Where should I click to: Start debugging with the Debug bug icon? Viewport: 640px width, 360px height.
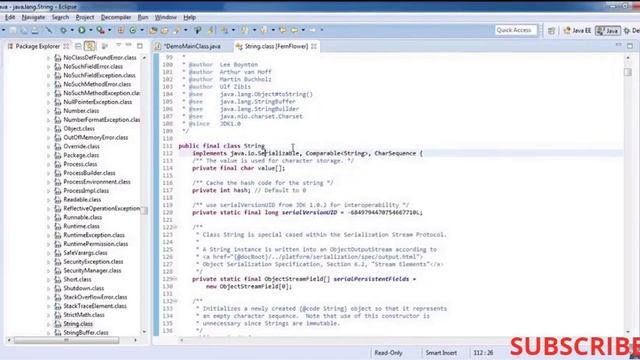[63, 30]
